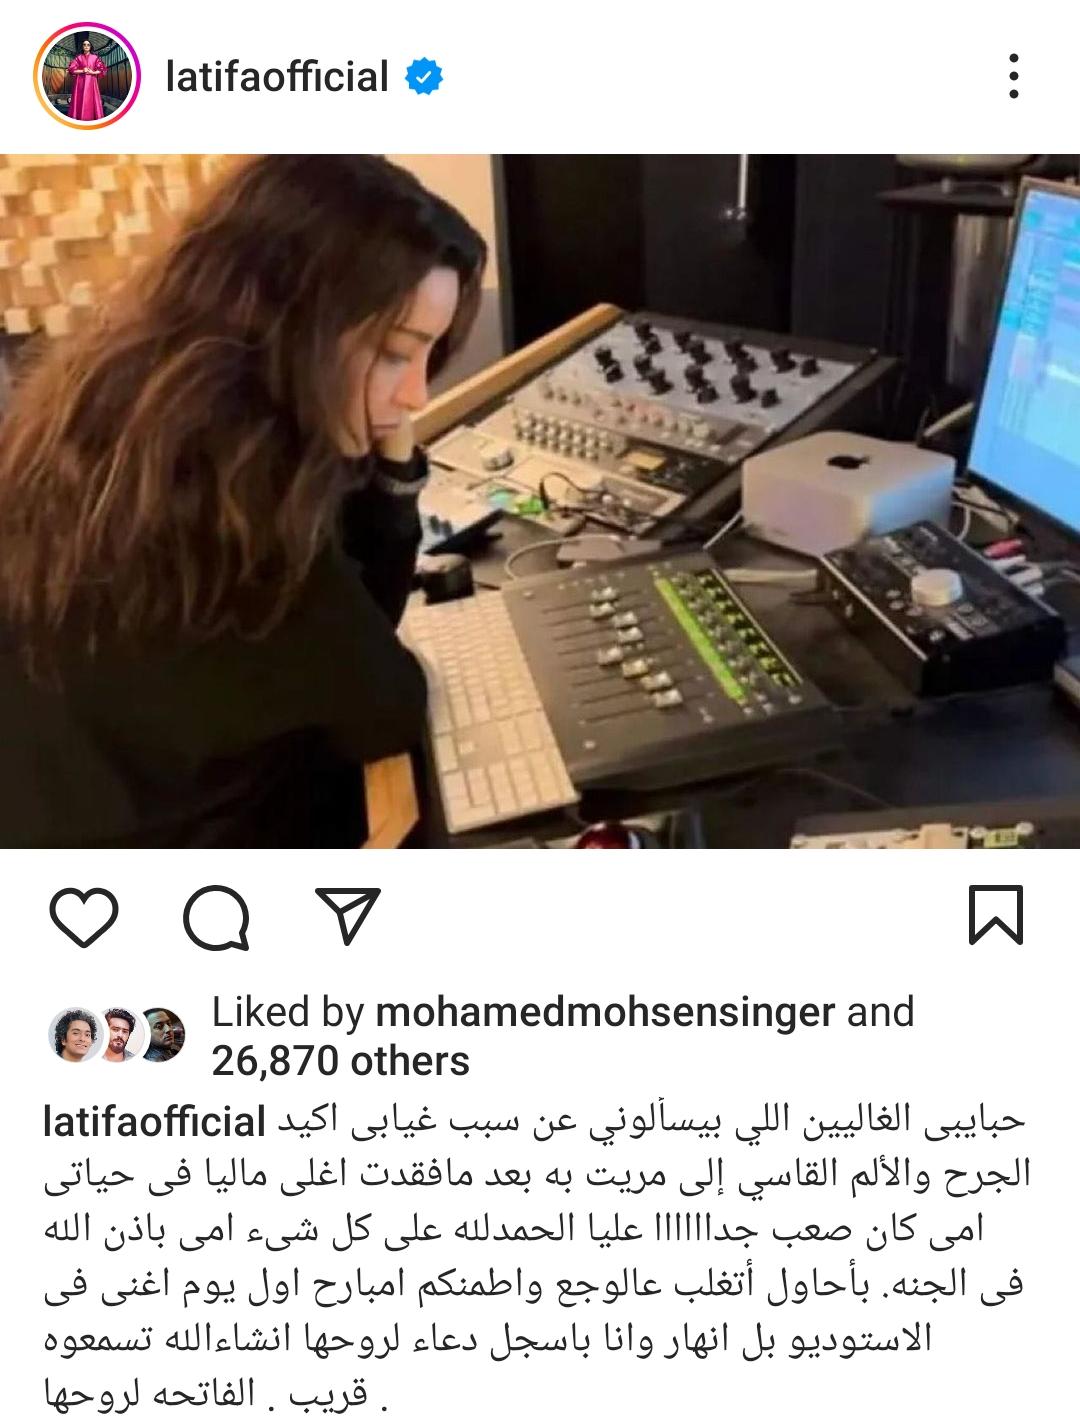View the first liker's curly-haired avatar
1080x1421 pixels.
[x=74, y=1036]
